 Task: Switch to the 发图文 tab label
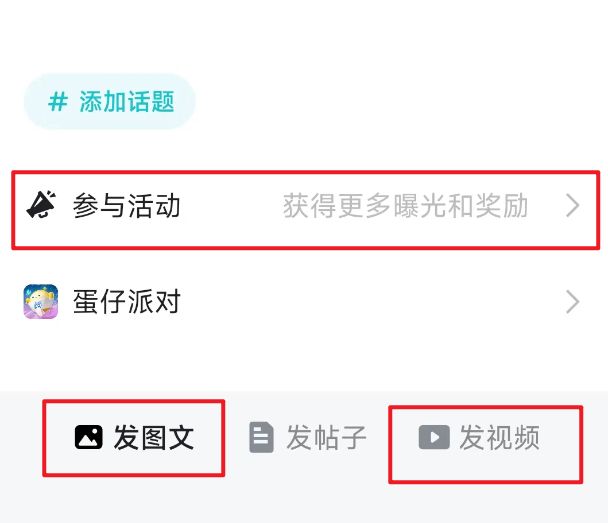[153, 437]
